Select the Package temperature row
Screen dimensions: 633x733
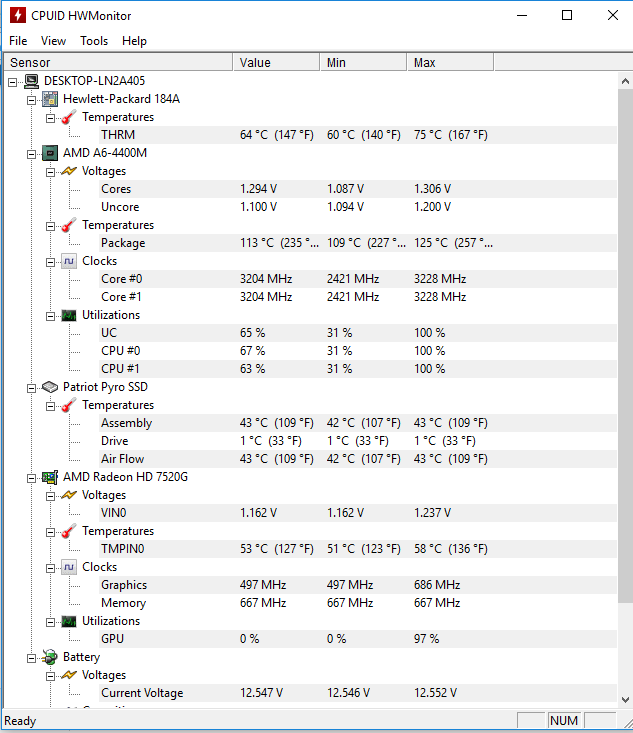click(358, 243)
